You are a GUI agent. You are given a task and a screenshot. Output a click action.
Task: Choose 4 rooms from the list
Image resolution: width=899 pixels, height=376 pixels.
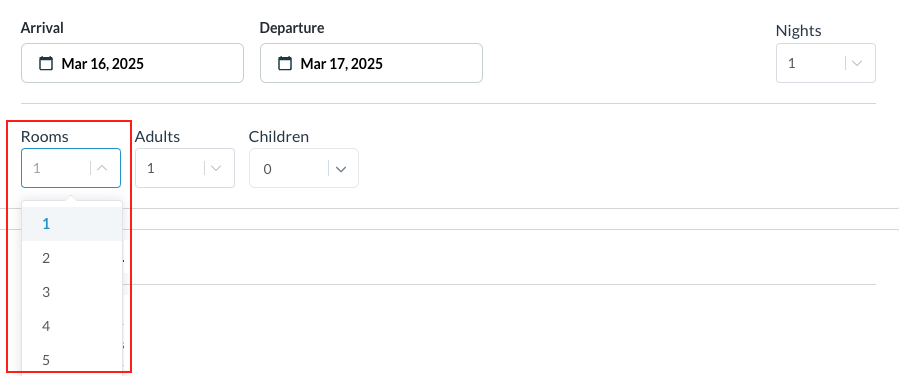click(x=72, y=326)
